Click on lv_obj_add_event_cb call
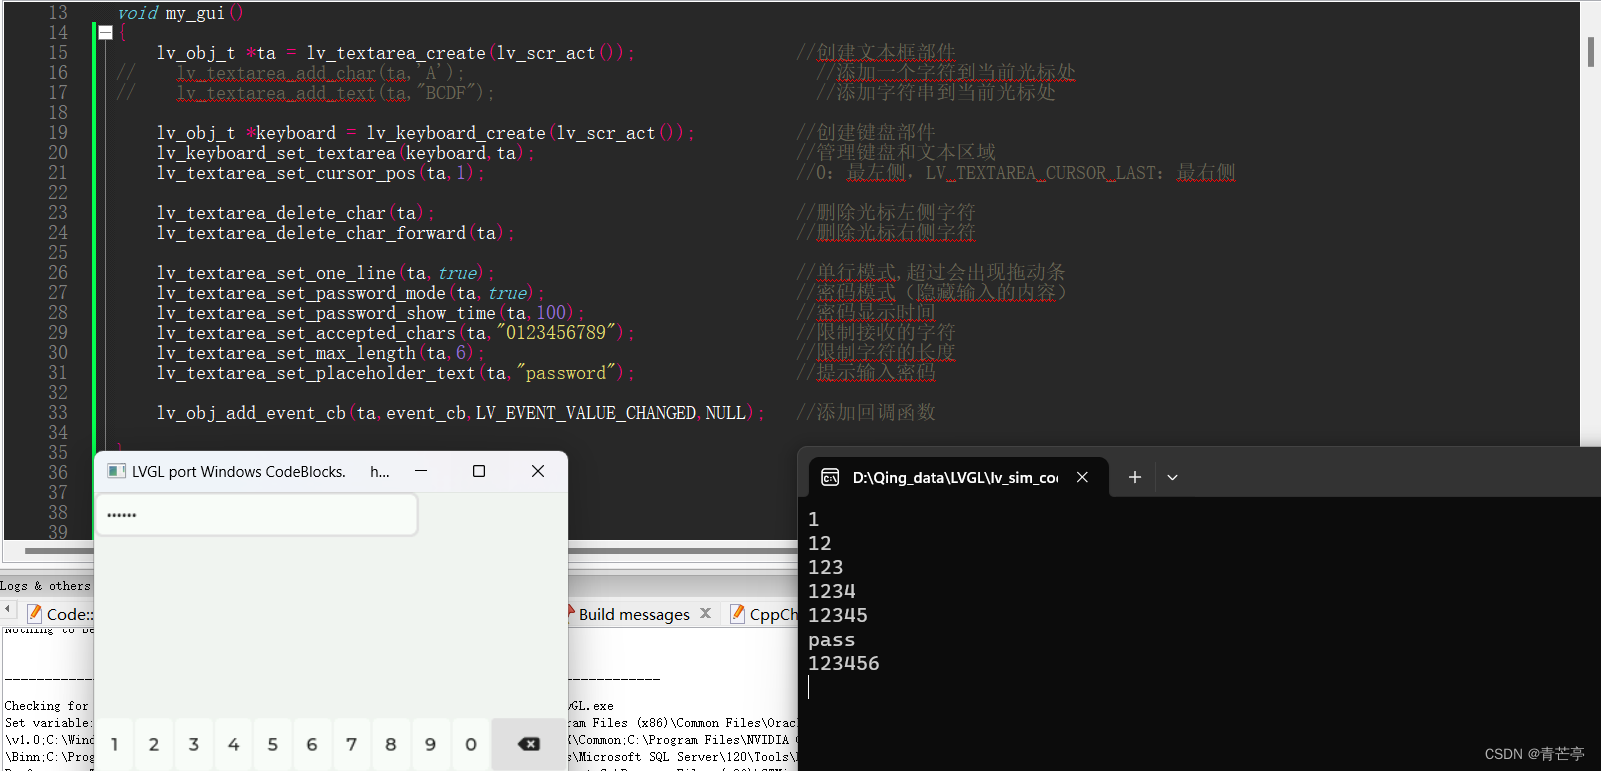This screenshot has height=771, width=1601. click(251, 413)
